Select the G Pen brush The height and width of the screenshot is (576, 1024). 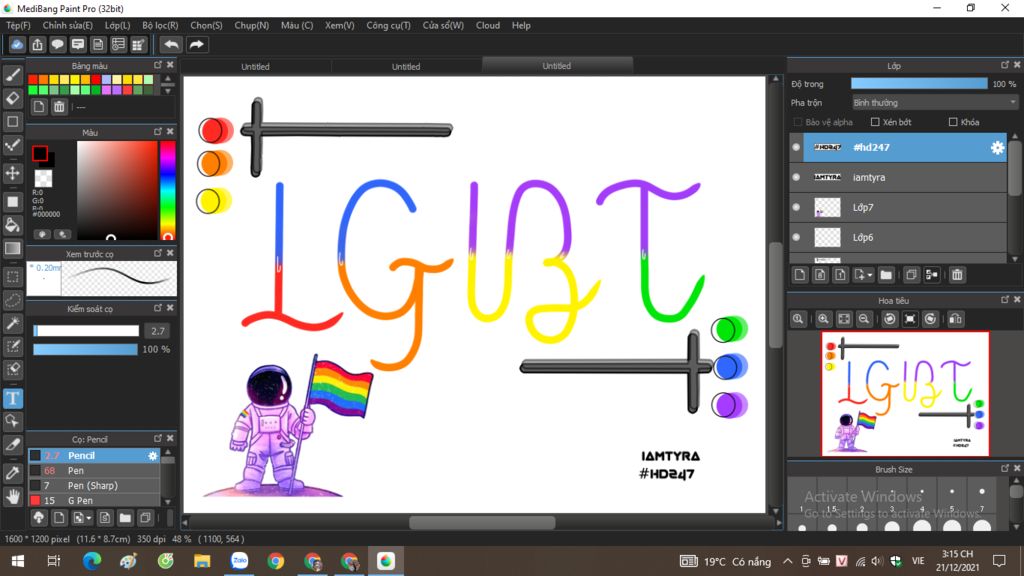coord(93,500)
